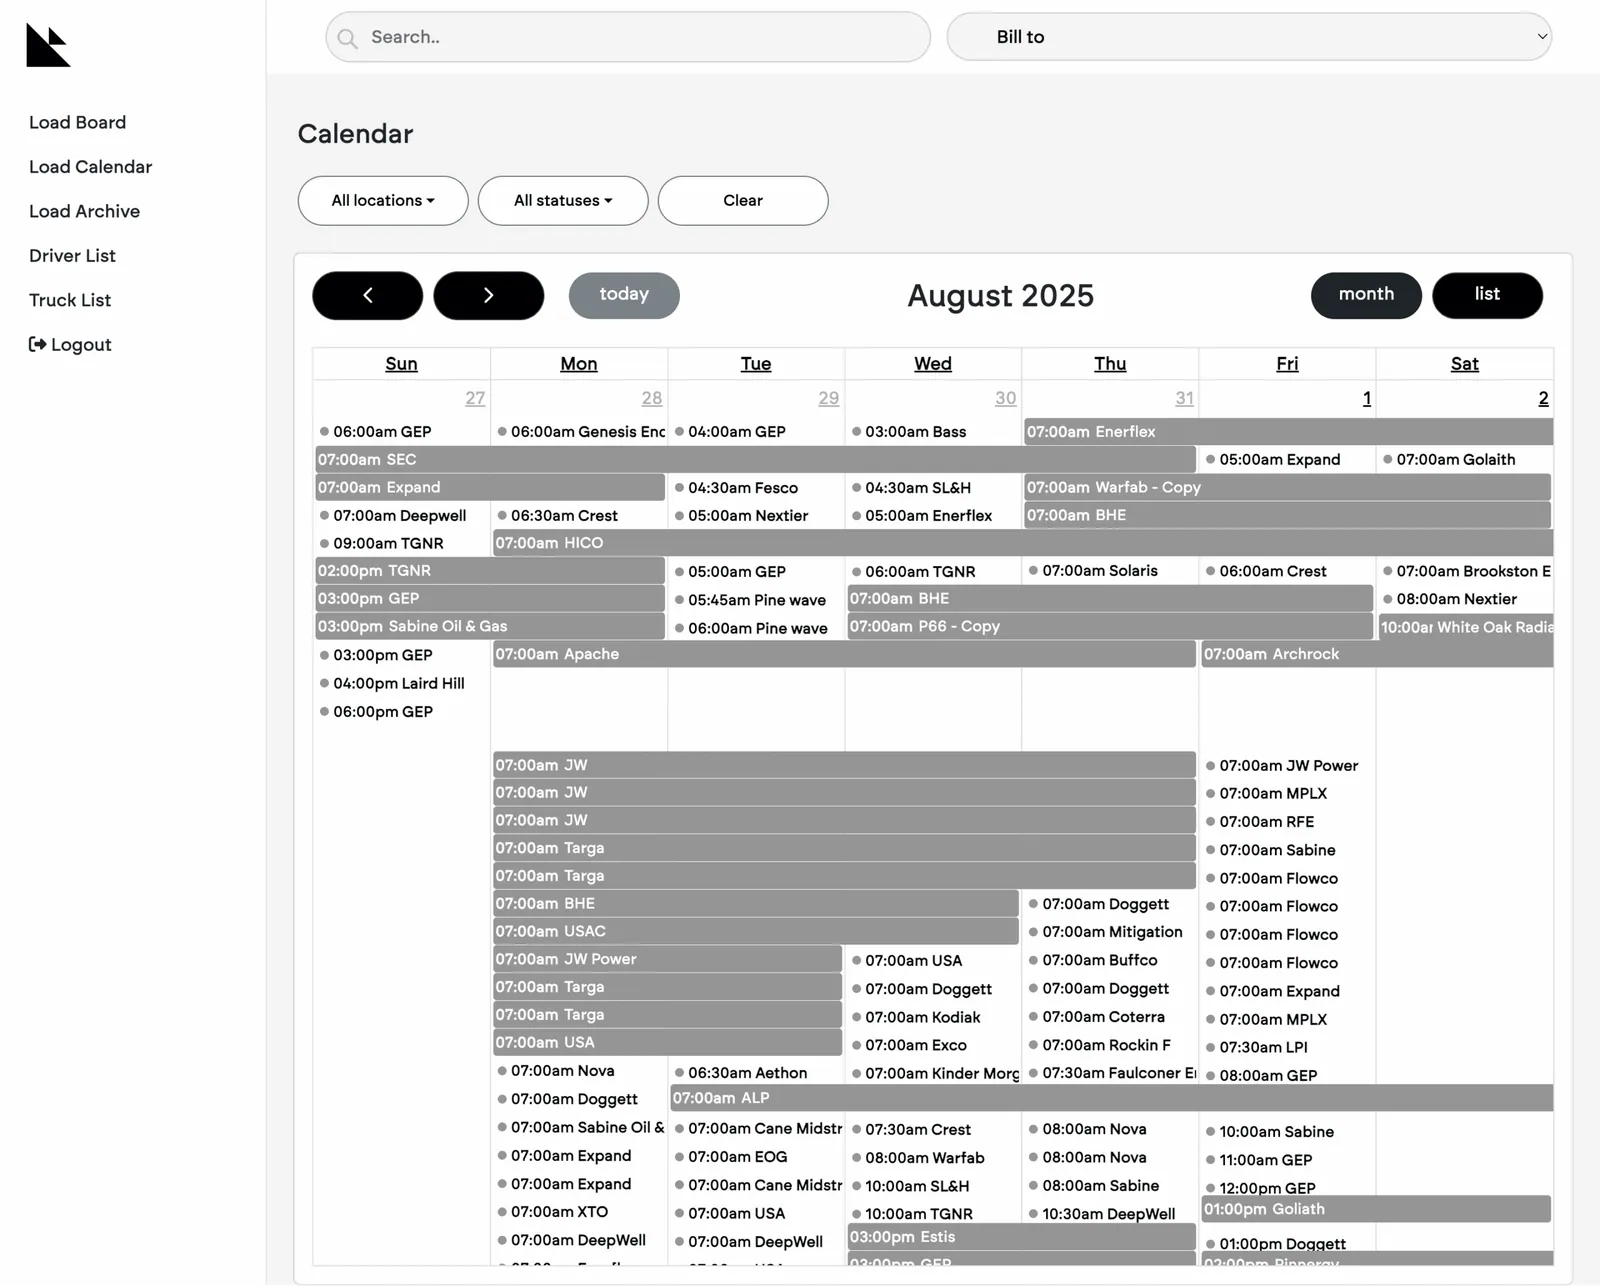The width and height of the screenshot is (1600, 1286).
Task: Go to previous month with left arrow
Action: pyautogui.click(x=368, y=295)
